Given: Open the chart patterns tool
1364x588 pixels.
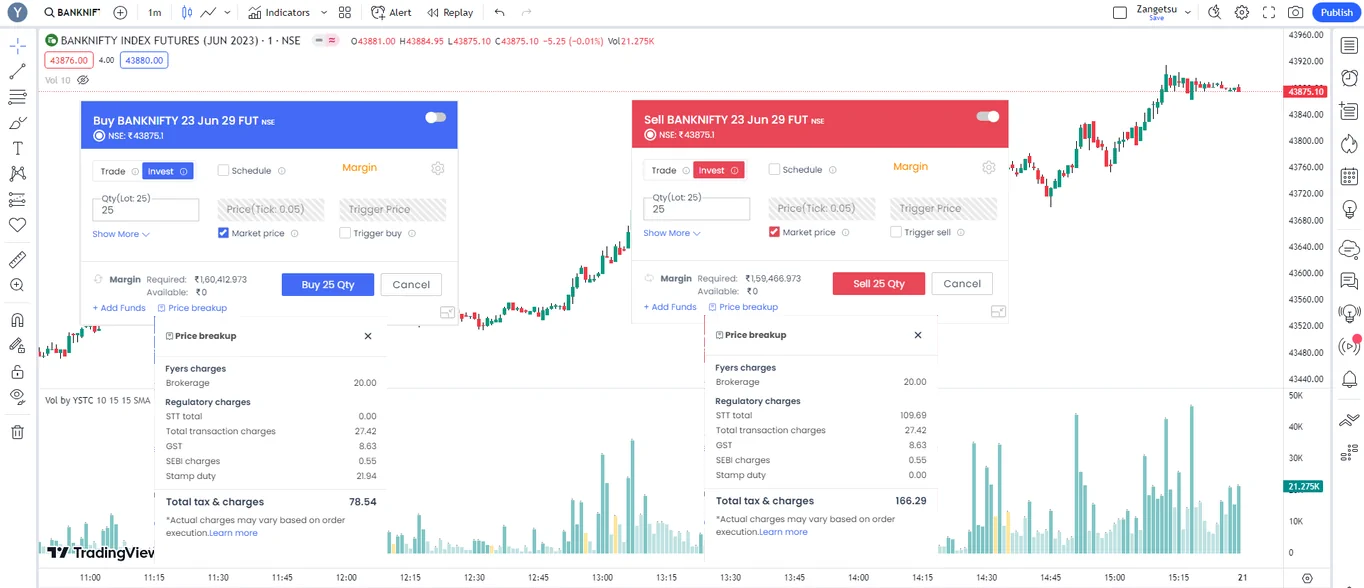Looking at the screenshot, I should [x=17, y=174].
